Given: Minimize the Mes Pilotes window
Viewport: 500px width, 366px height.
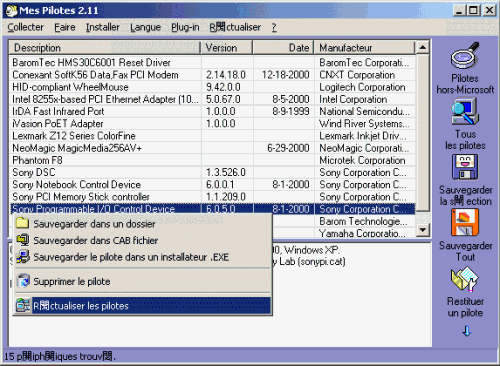Looking at the screenshot, I should coord(459,11).
